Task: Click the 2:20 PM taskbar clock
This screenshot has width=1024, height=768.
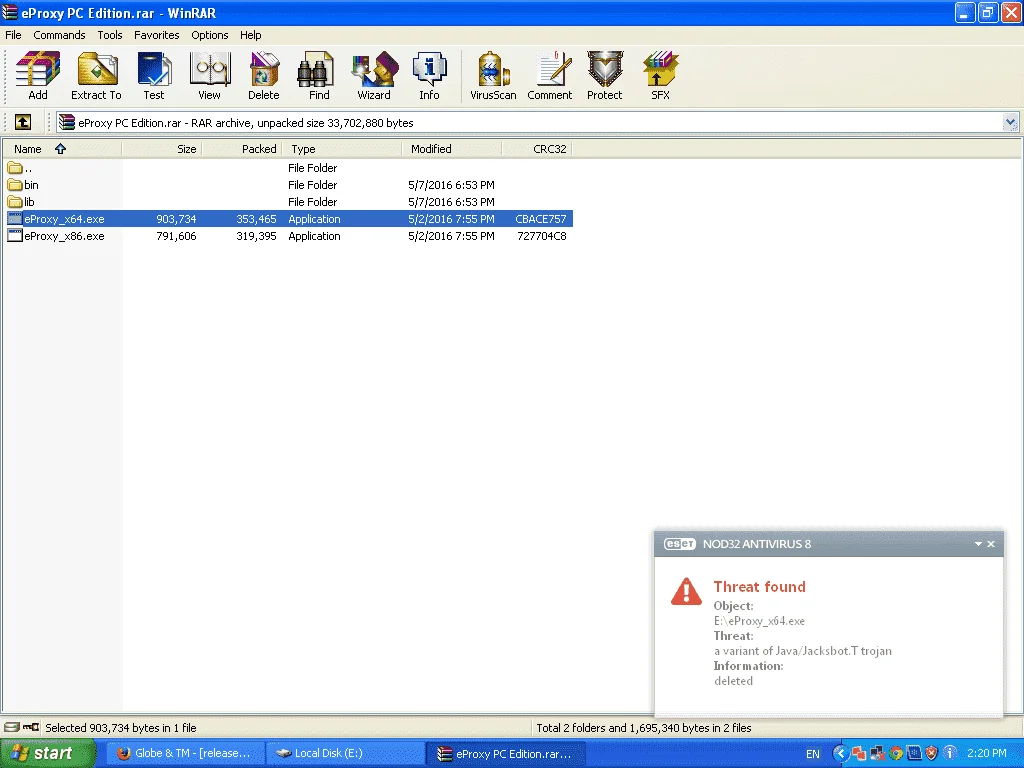Action: pyautogui.click(x=987, y=753)
